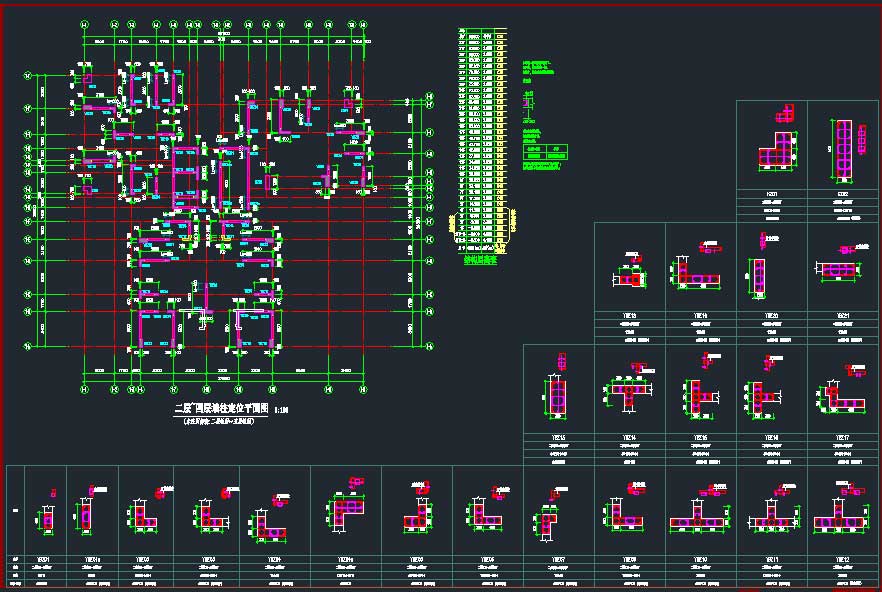Select the yellow structural floor height table
Image resolution: width=882 pixels, height=592 pixels.
482,135
